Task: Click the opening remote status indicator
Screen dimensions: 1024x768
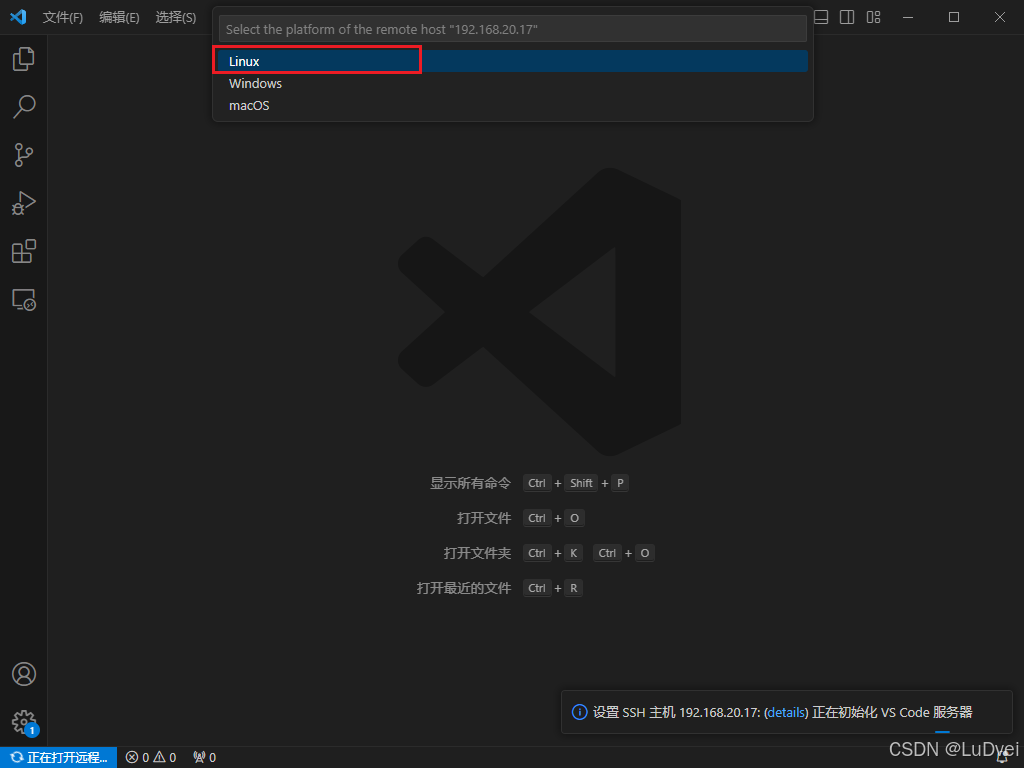Action: click(59, 758)
